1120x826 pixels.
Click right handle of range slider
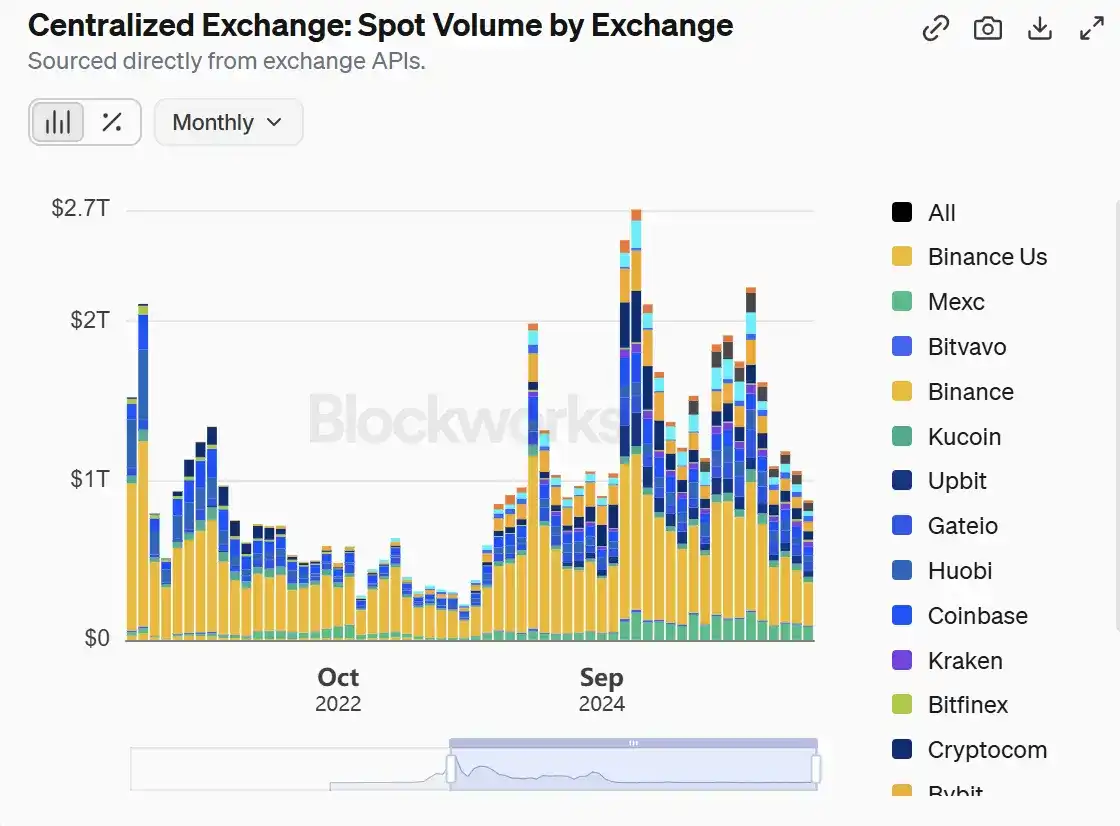816,769
